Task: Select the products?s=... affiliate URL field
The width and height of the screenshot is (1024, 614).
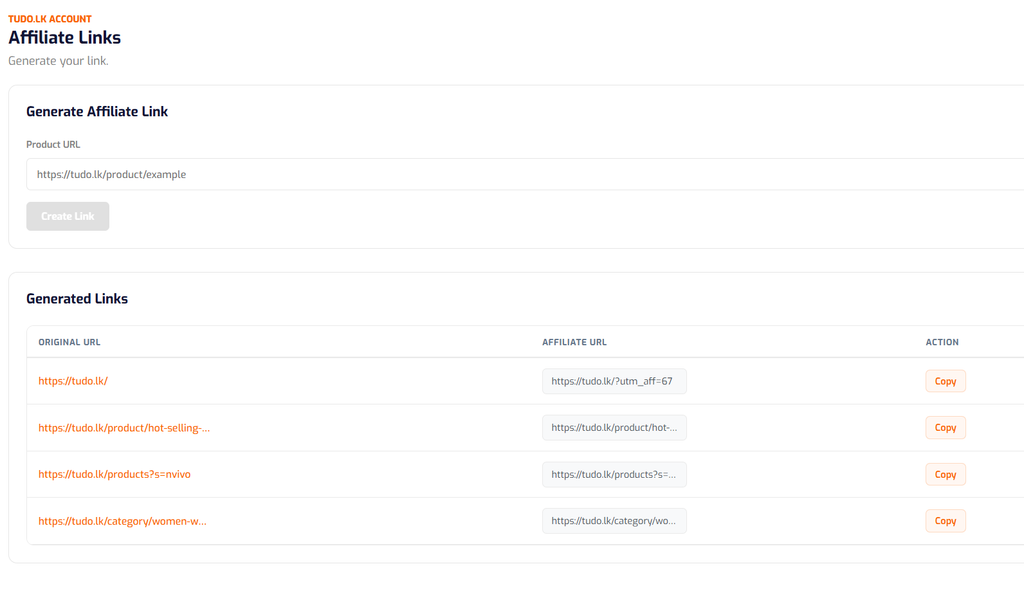Action: (x=614, y=475)
